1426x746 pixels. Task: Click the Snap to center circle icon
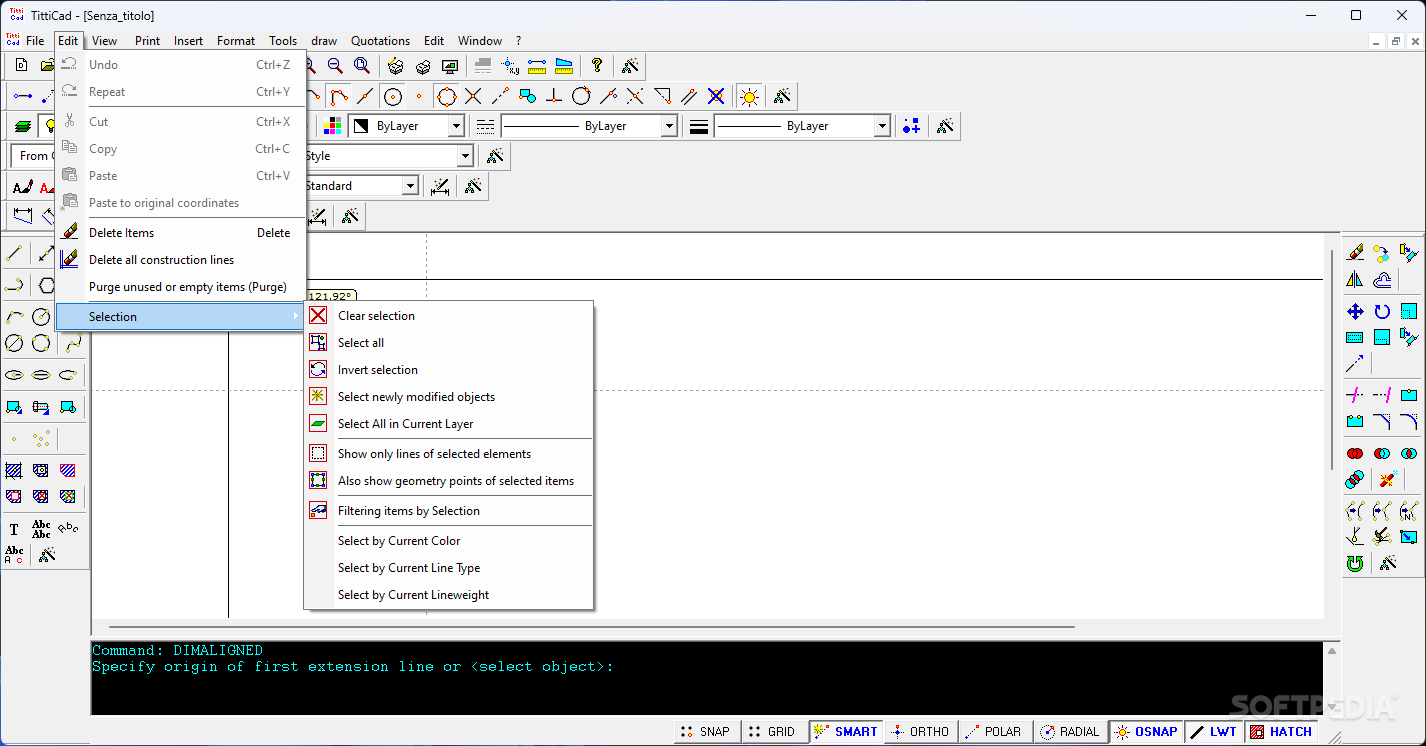tap(393, 96)
